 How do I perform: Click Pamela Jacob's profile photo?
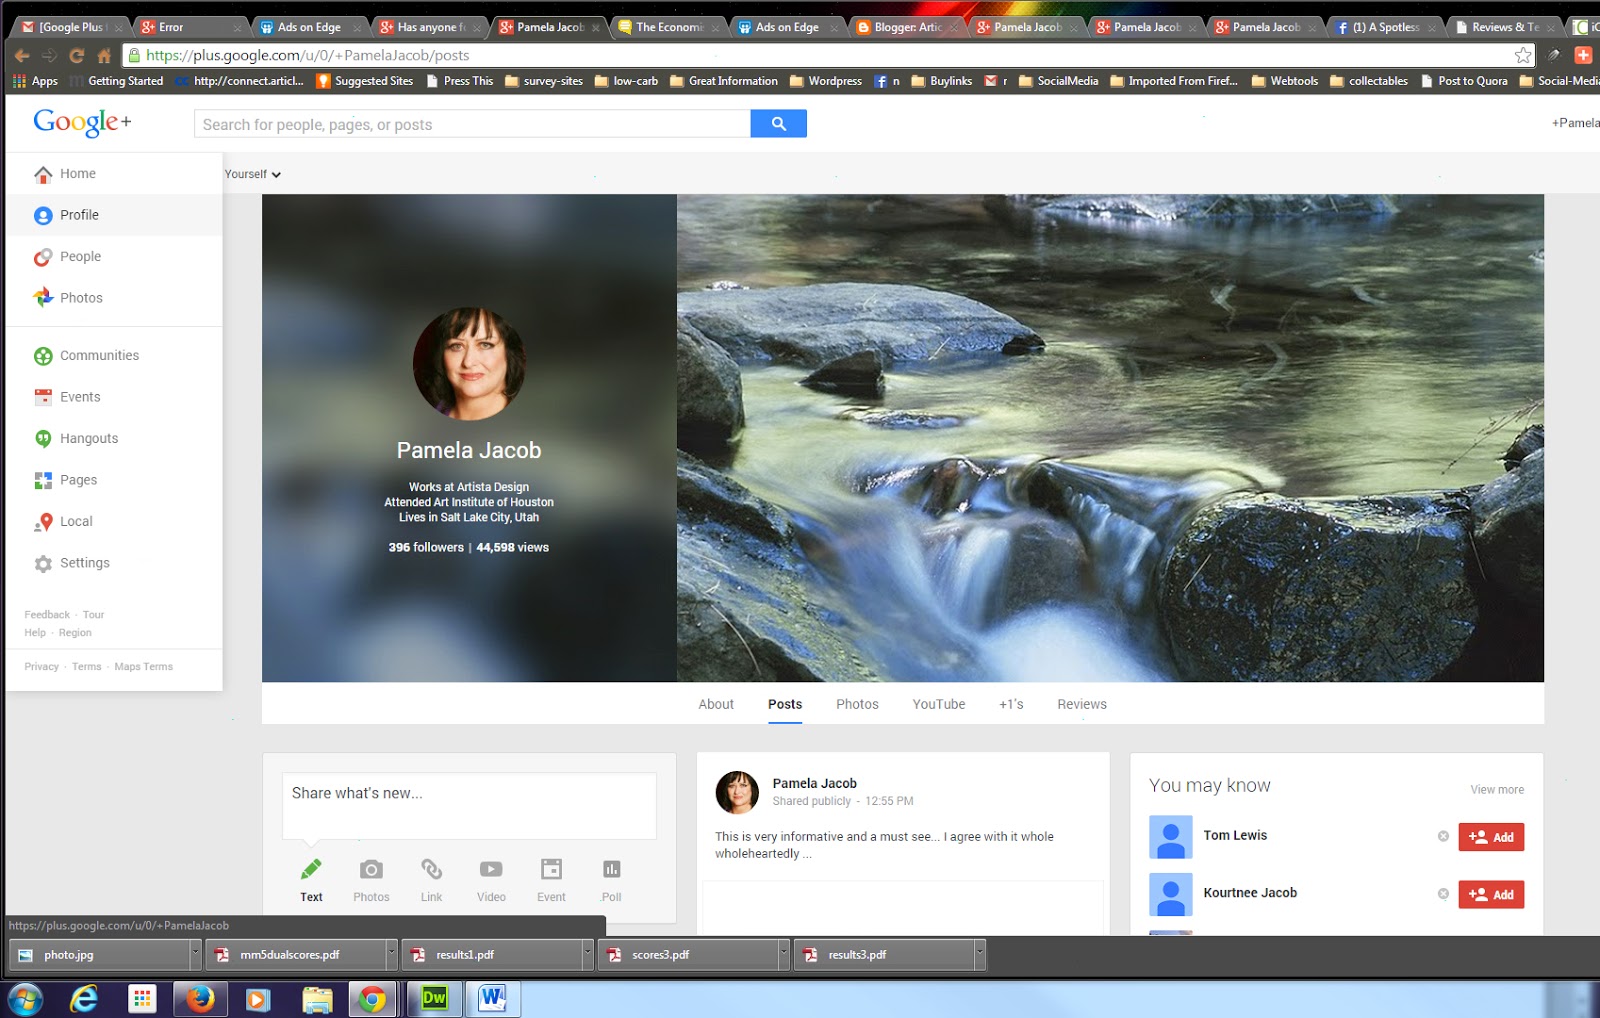[x=468, y=364]
